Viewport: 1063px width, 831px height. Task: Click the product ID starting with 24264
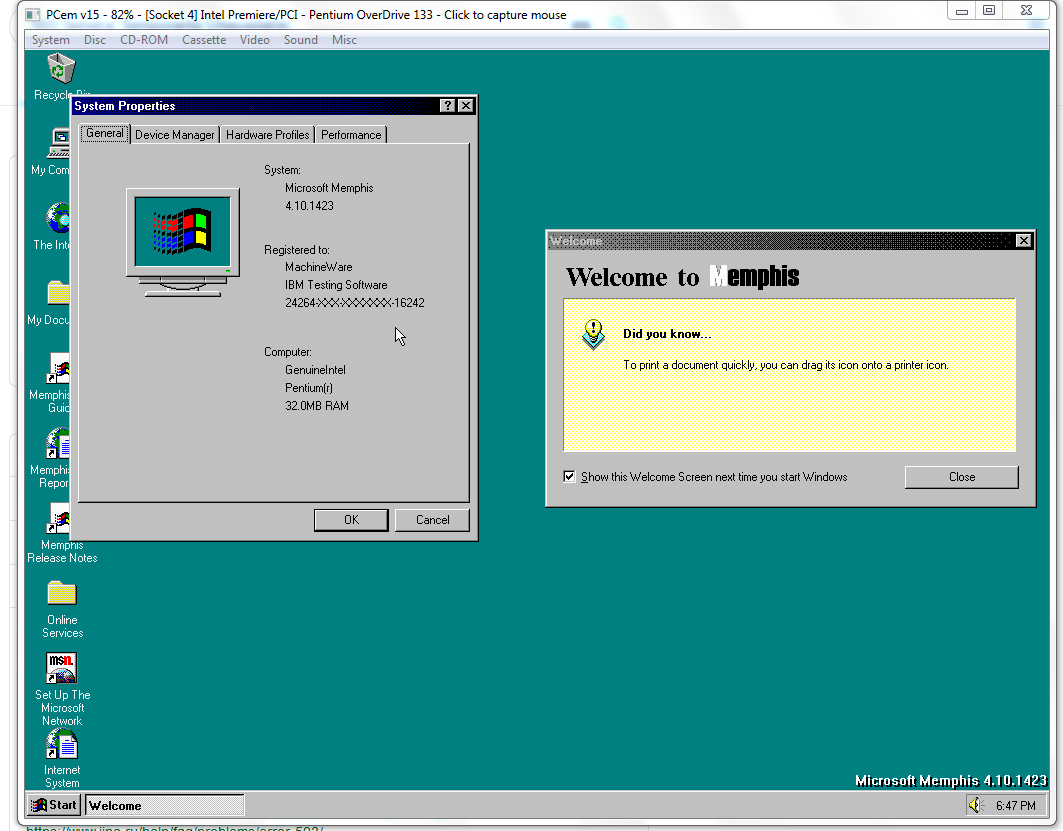coord(355,303)
